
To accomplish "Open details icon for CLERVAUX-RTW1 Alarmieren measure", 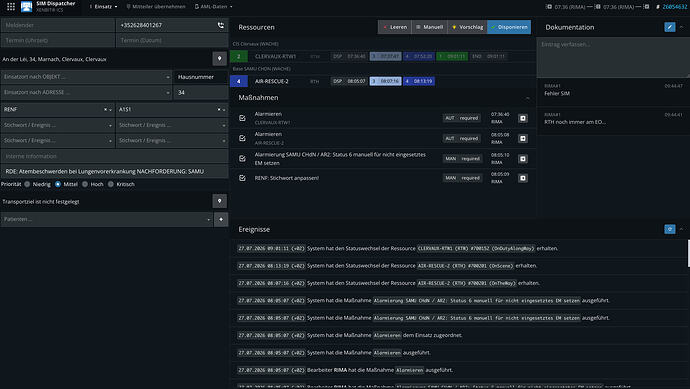I will point(523,118).
